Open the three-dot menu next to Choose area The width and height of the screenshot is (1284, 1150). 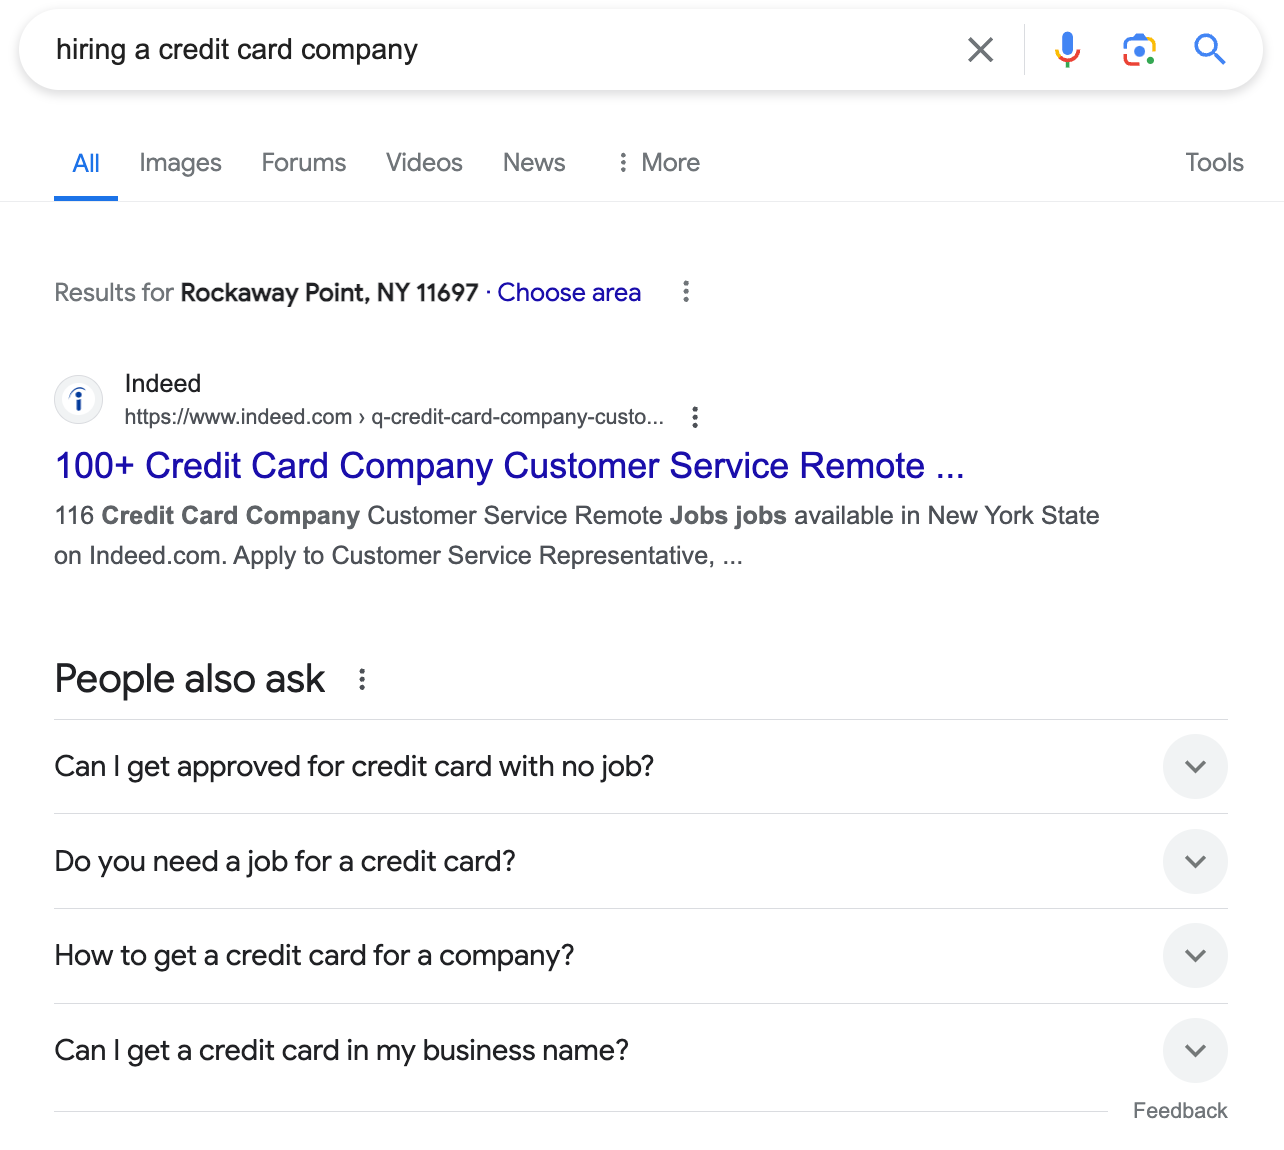coord(686,292)
